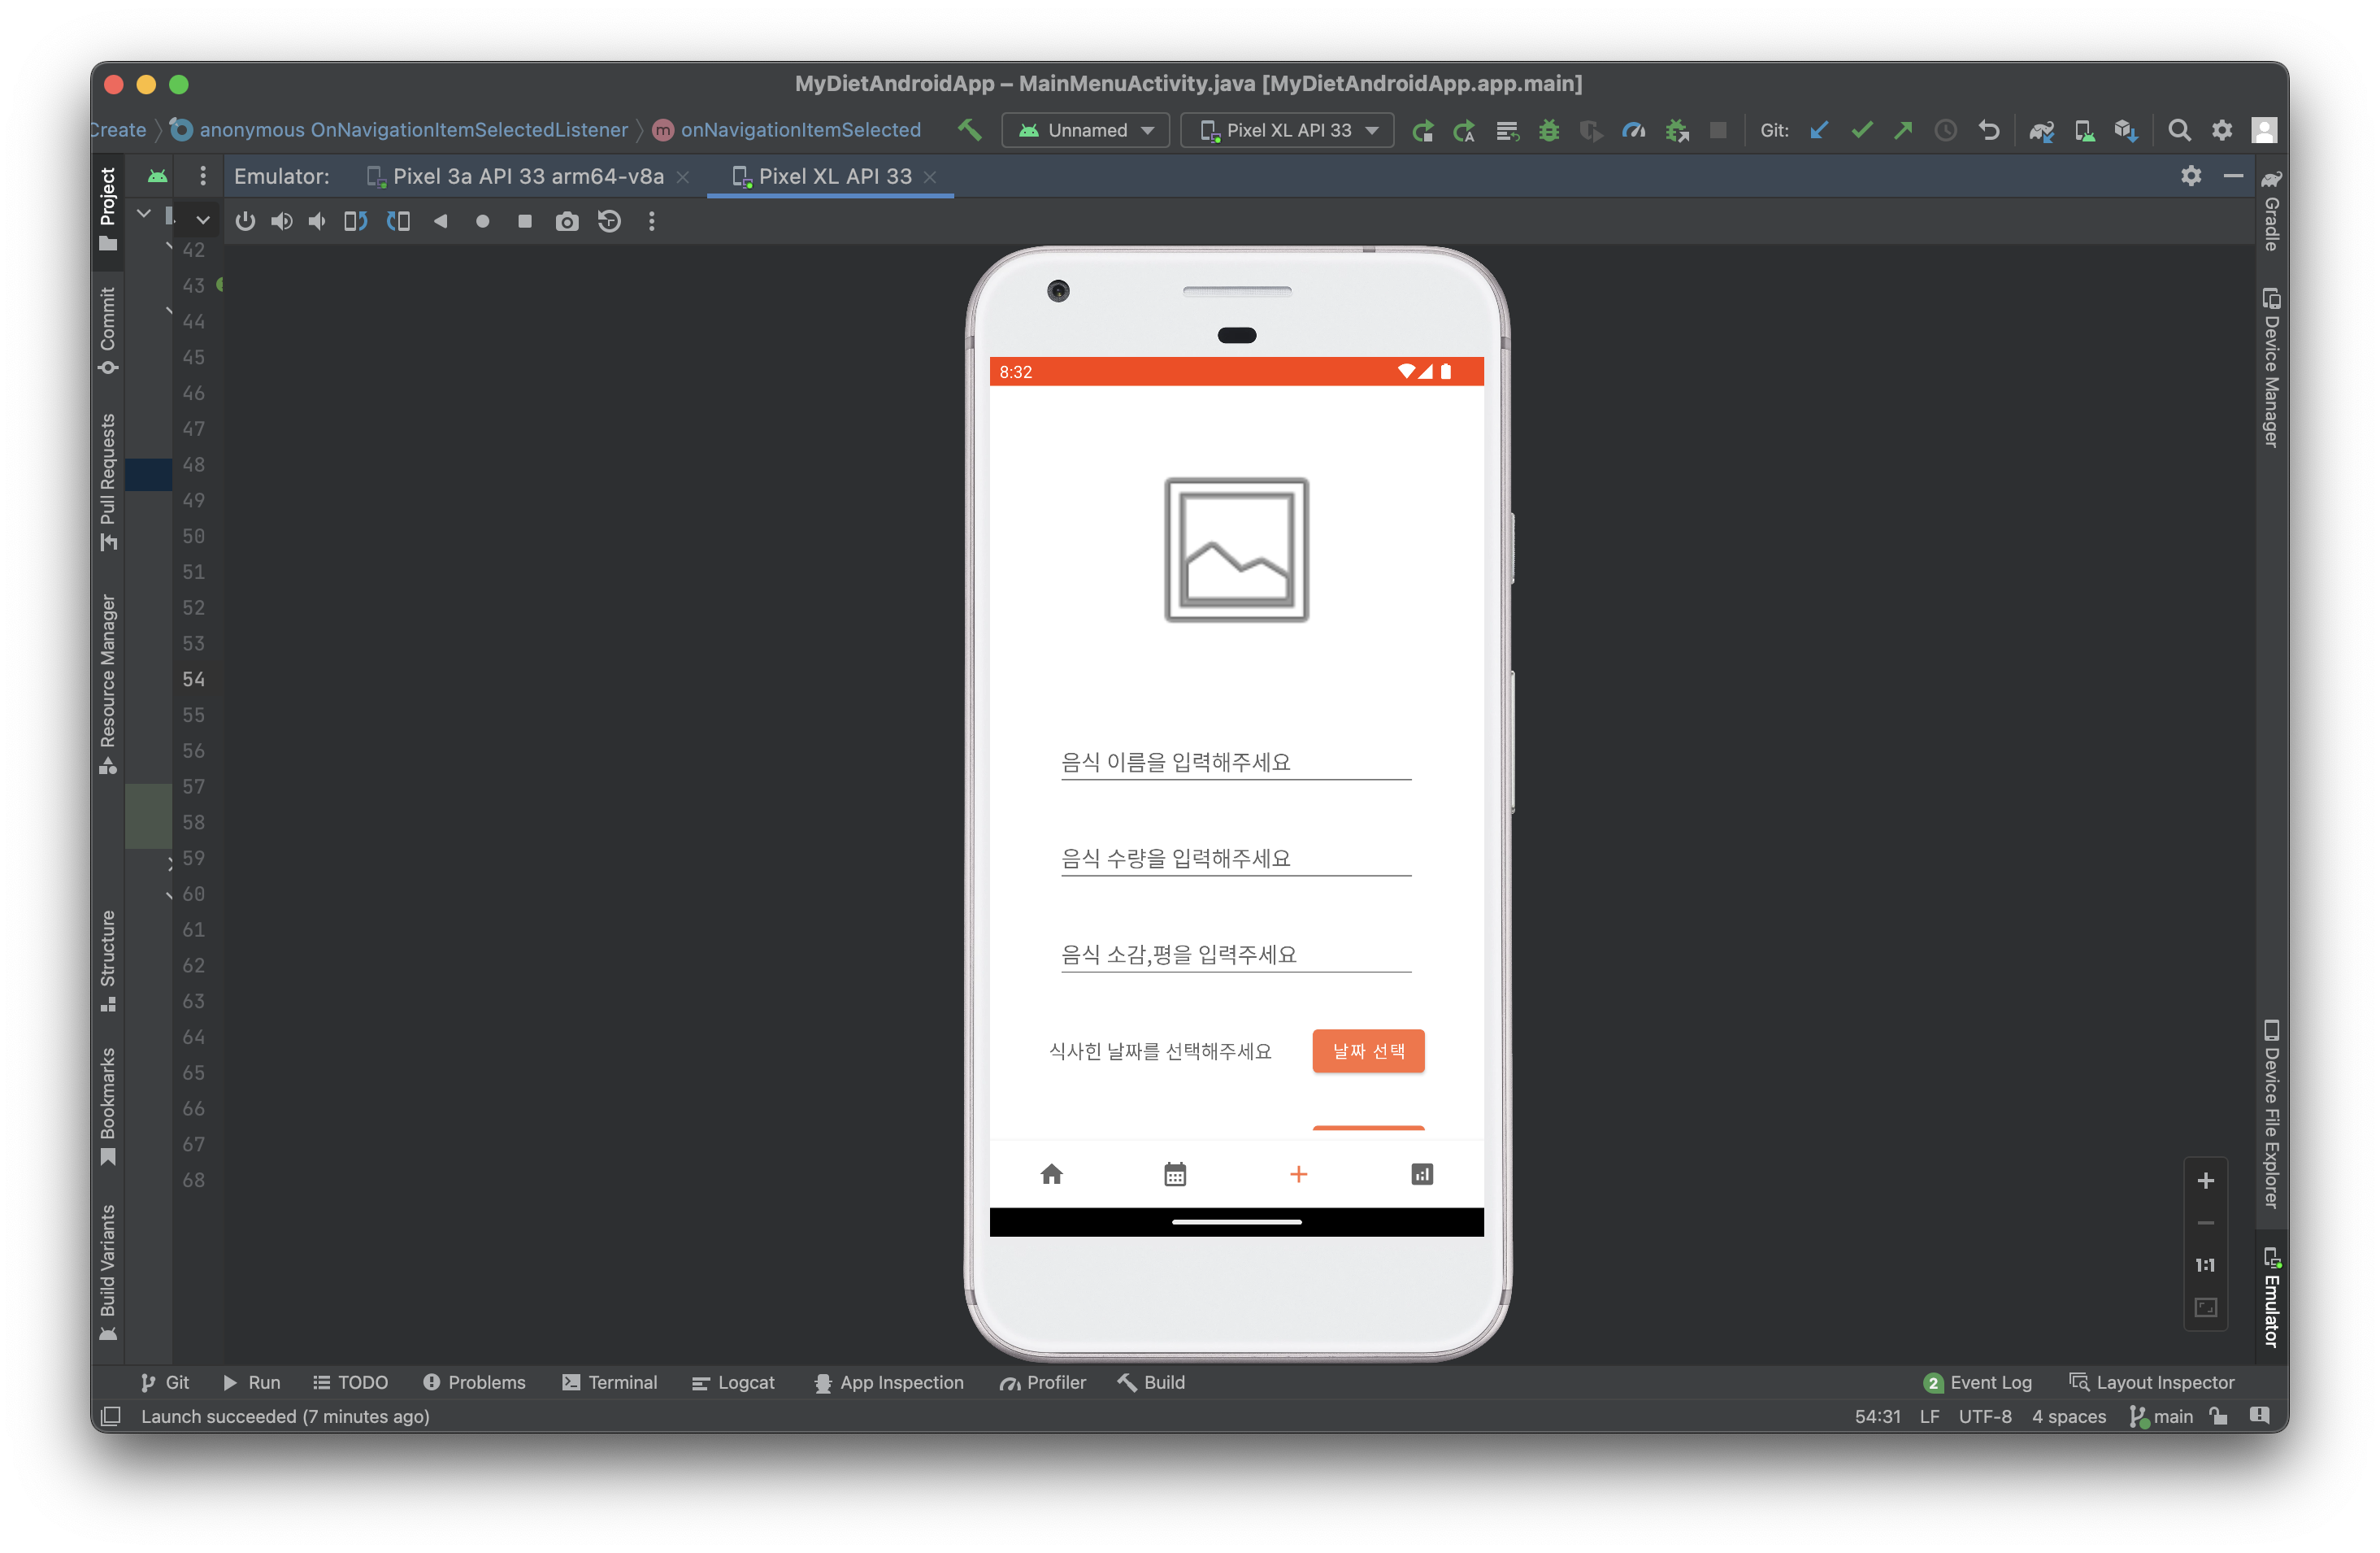Image resolution: width=2380 pixels, height=1553 pixels.
Task: Click the Debug app icon in toolbar
Action: [1549, 130]
